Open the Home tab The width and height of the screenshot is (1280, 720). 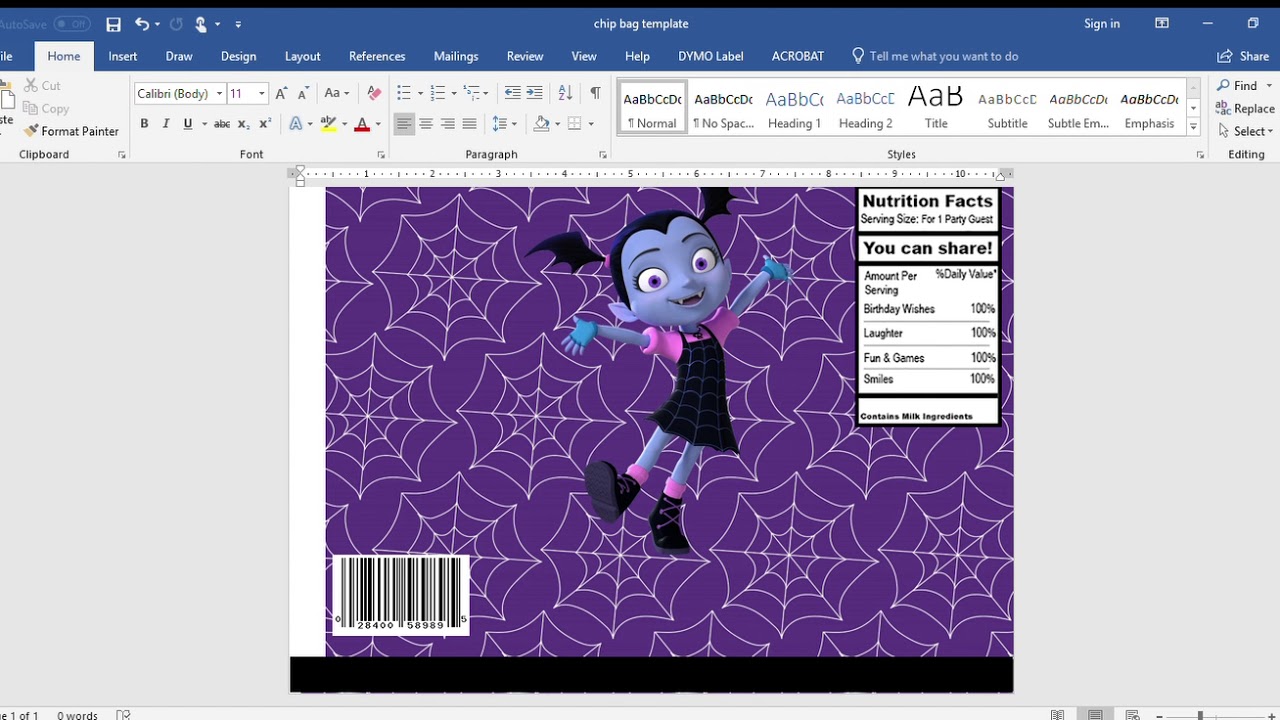click(63, 56)
